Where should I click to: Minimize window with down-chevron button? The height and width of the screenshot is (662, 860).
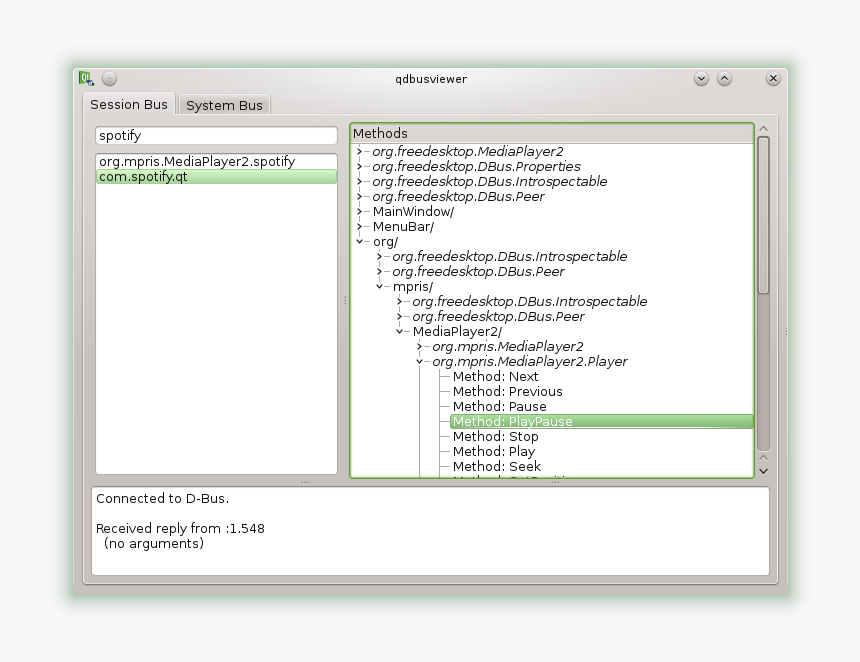[x=701, y=79]
